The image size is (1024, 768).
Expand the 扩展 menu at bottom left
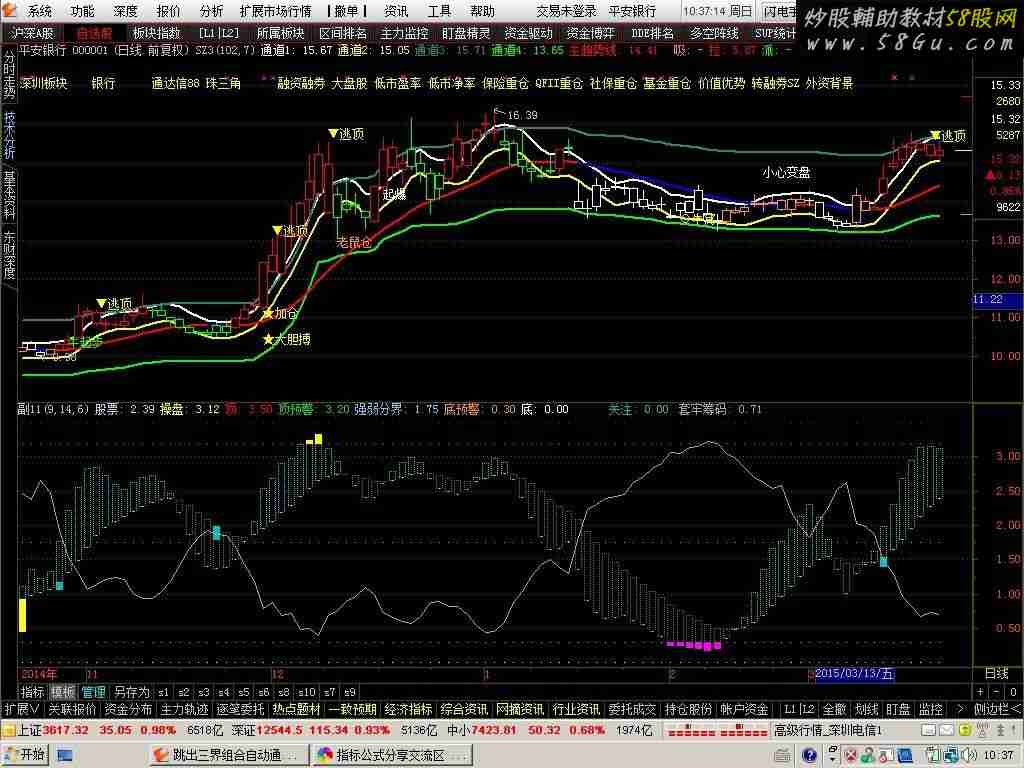point(20,709)
